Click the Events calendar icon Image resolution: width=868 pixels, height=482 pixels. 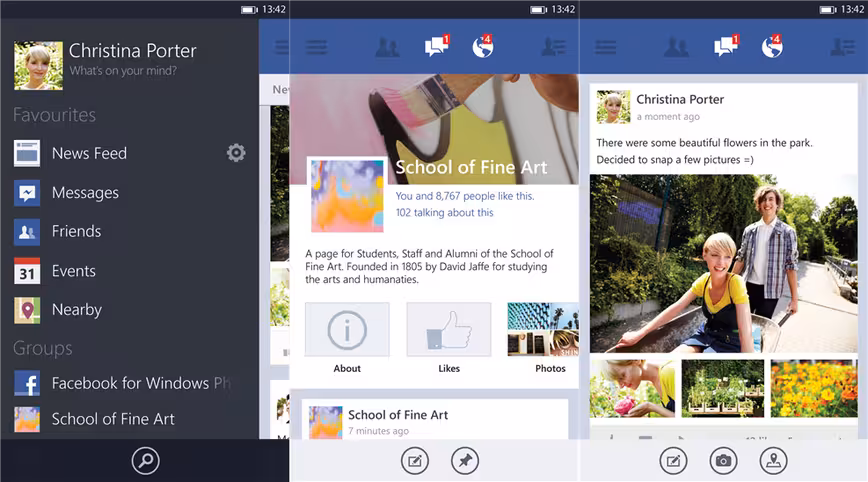27,271
